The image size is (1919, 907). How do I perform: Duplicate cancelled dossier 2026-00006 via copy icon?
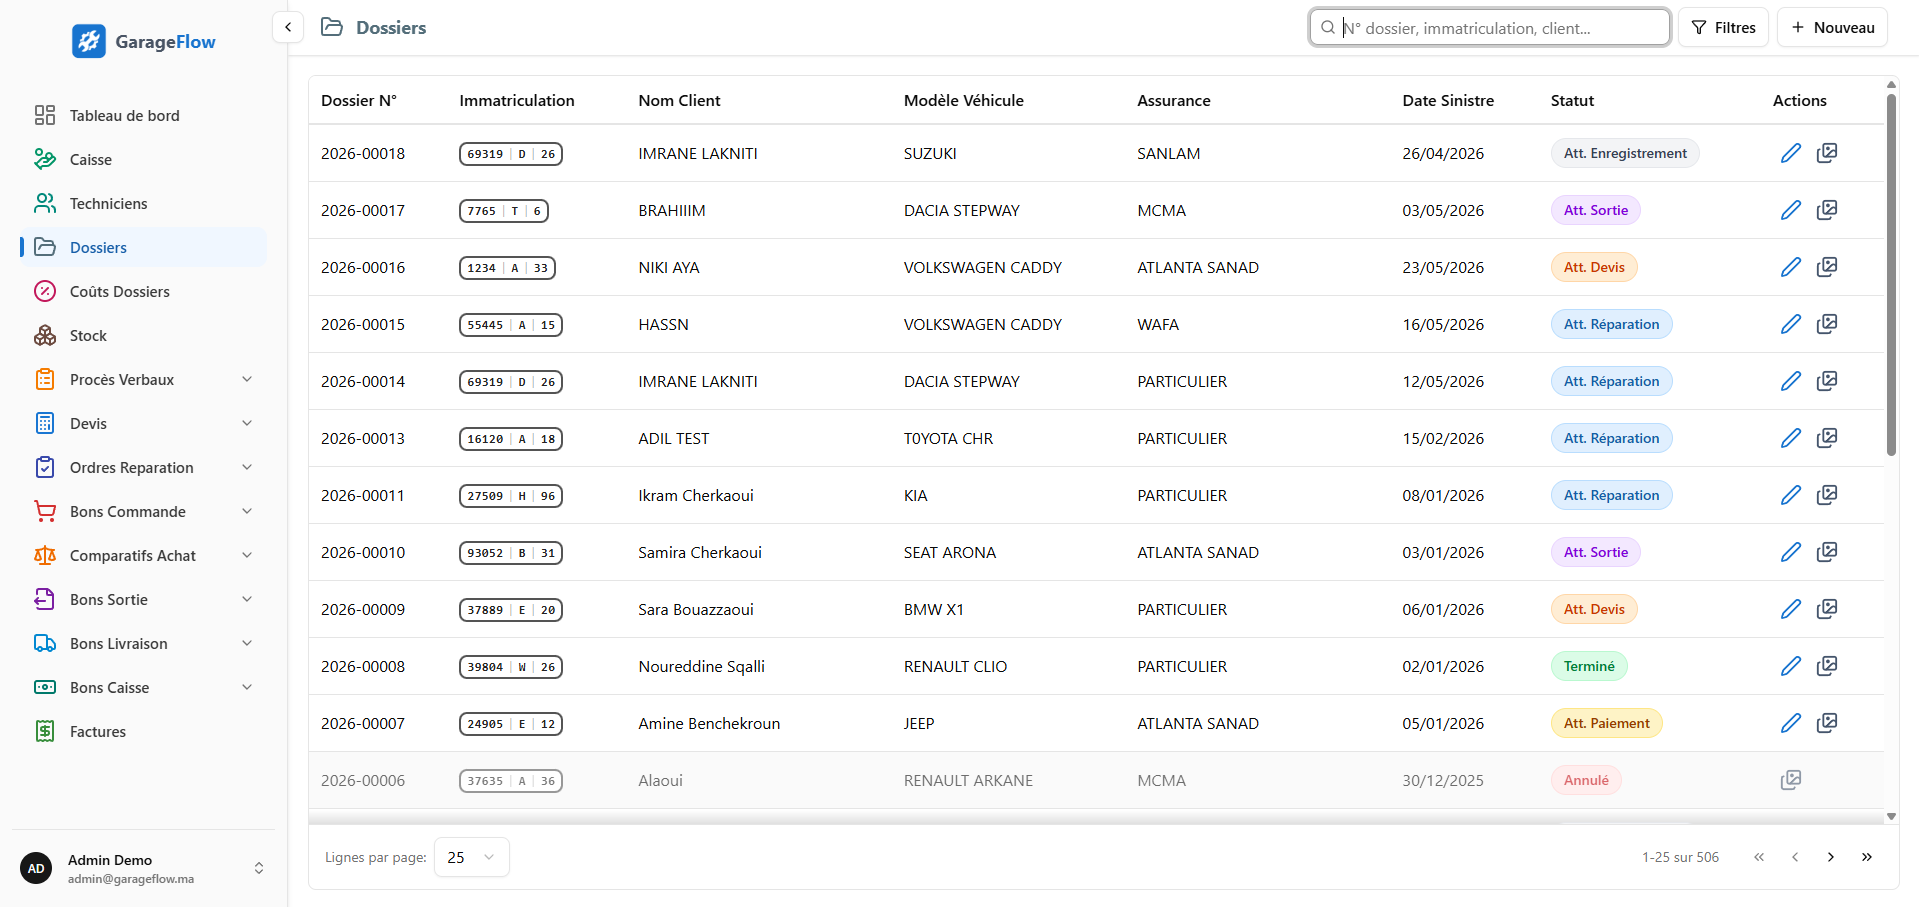click(1791, 780)
